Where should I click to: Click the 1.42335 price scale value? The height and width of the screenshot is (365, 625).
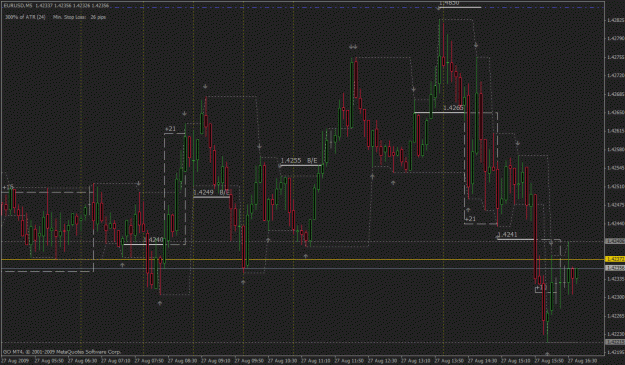tap(615, 279)
